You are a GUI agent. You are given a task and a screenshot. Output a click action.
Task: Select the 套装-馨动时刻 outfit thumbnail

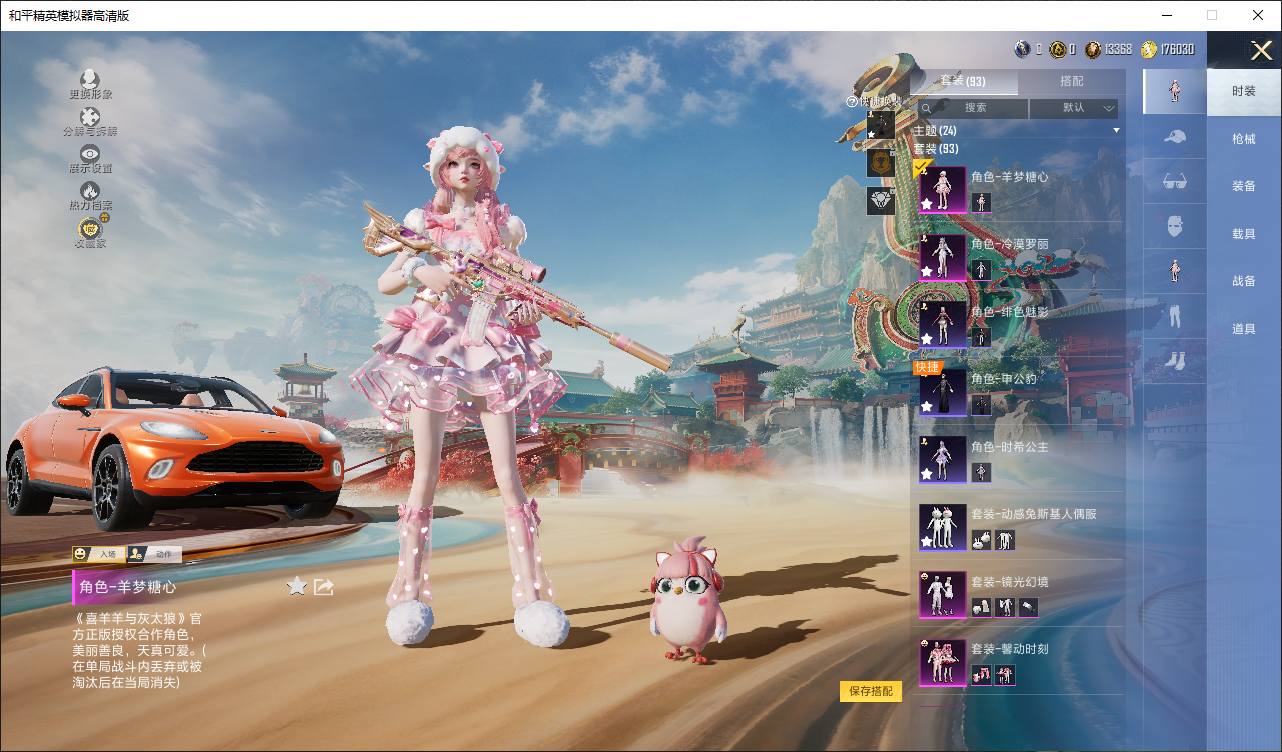[942, 662]
